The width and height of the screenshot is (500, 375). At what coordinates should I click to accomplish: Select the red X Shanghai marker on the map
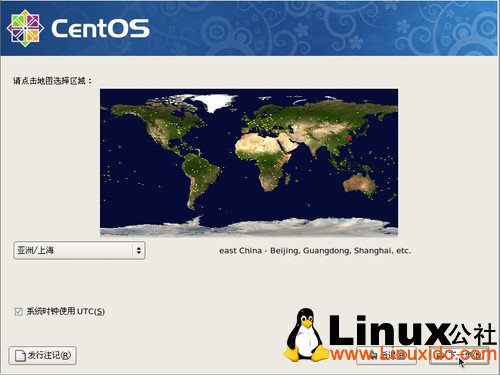(x=349, y=138)
